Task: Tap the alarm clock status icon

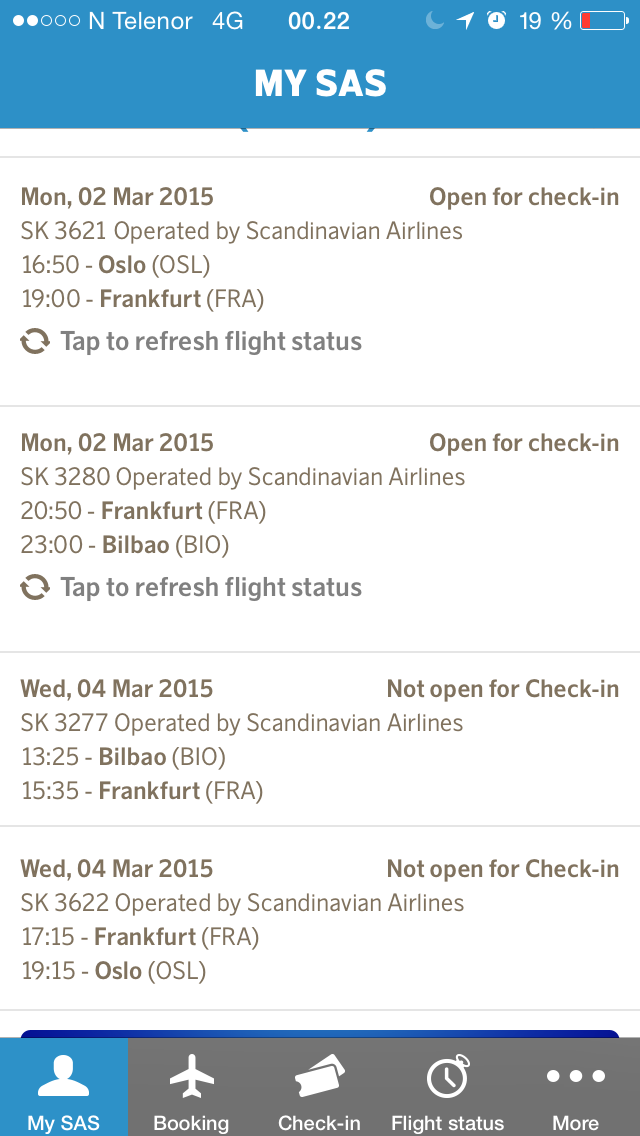Action: [496, 21]
